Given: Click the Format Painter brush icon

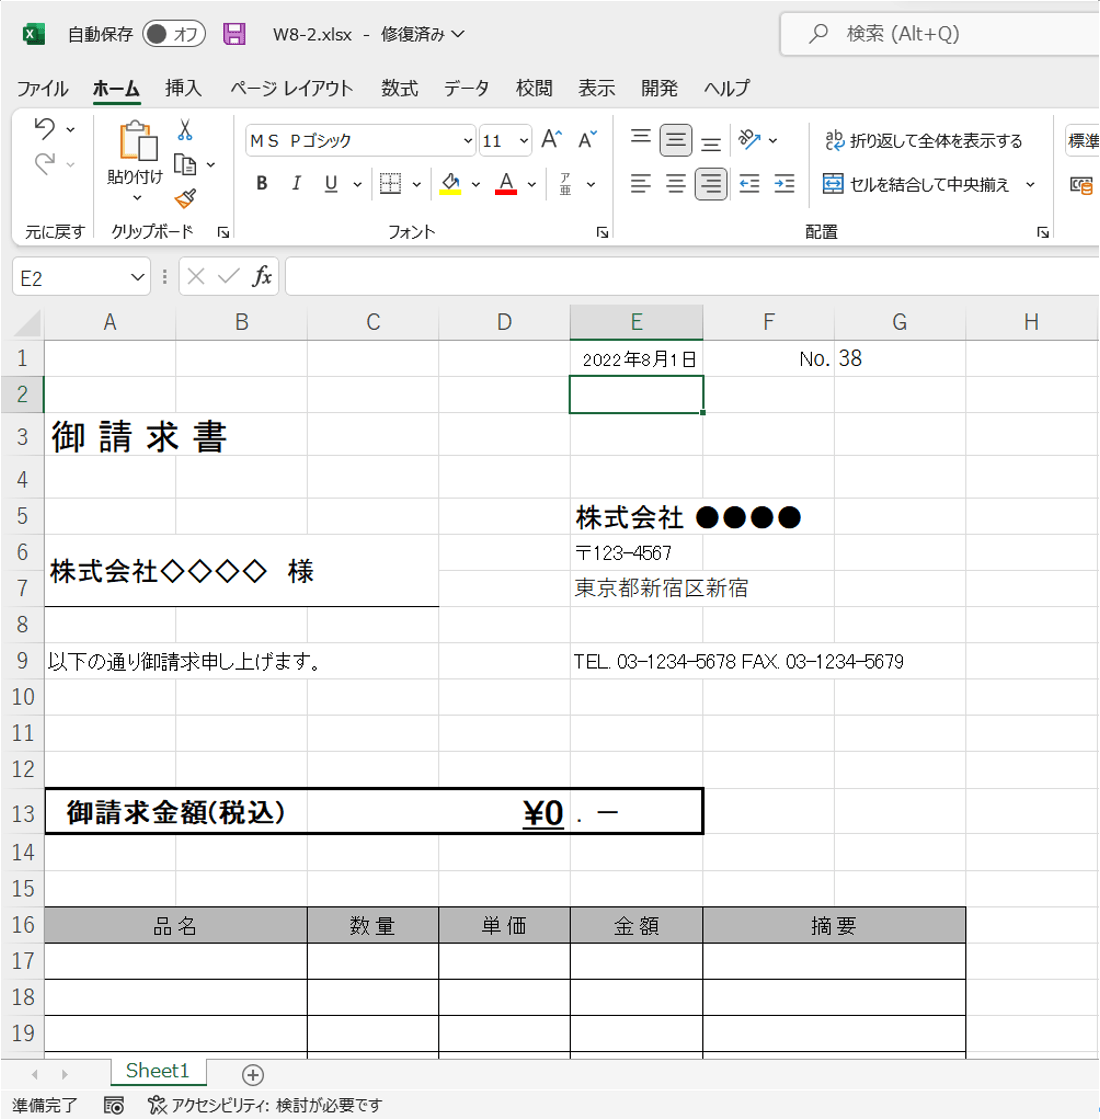Looking at the screenshot, I should [185, 197].
